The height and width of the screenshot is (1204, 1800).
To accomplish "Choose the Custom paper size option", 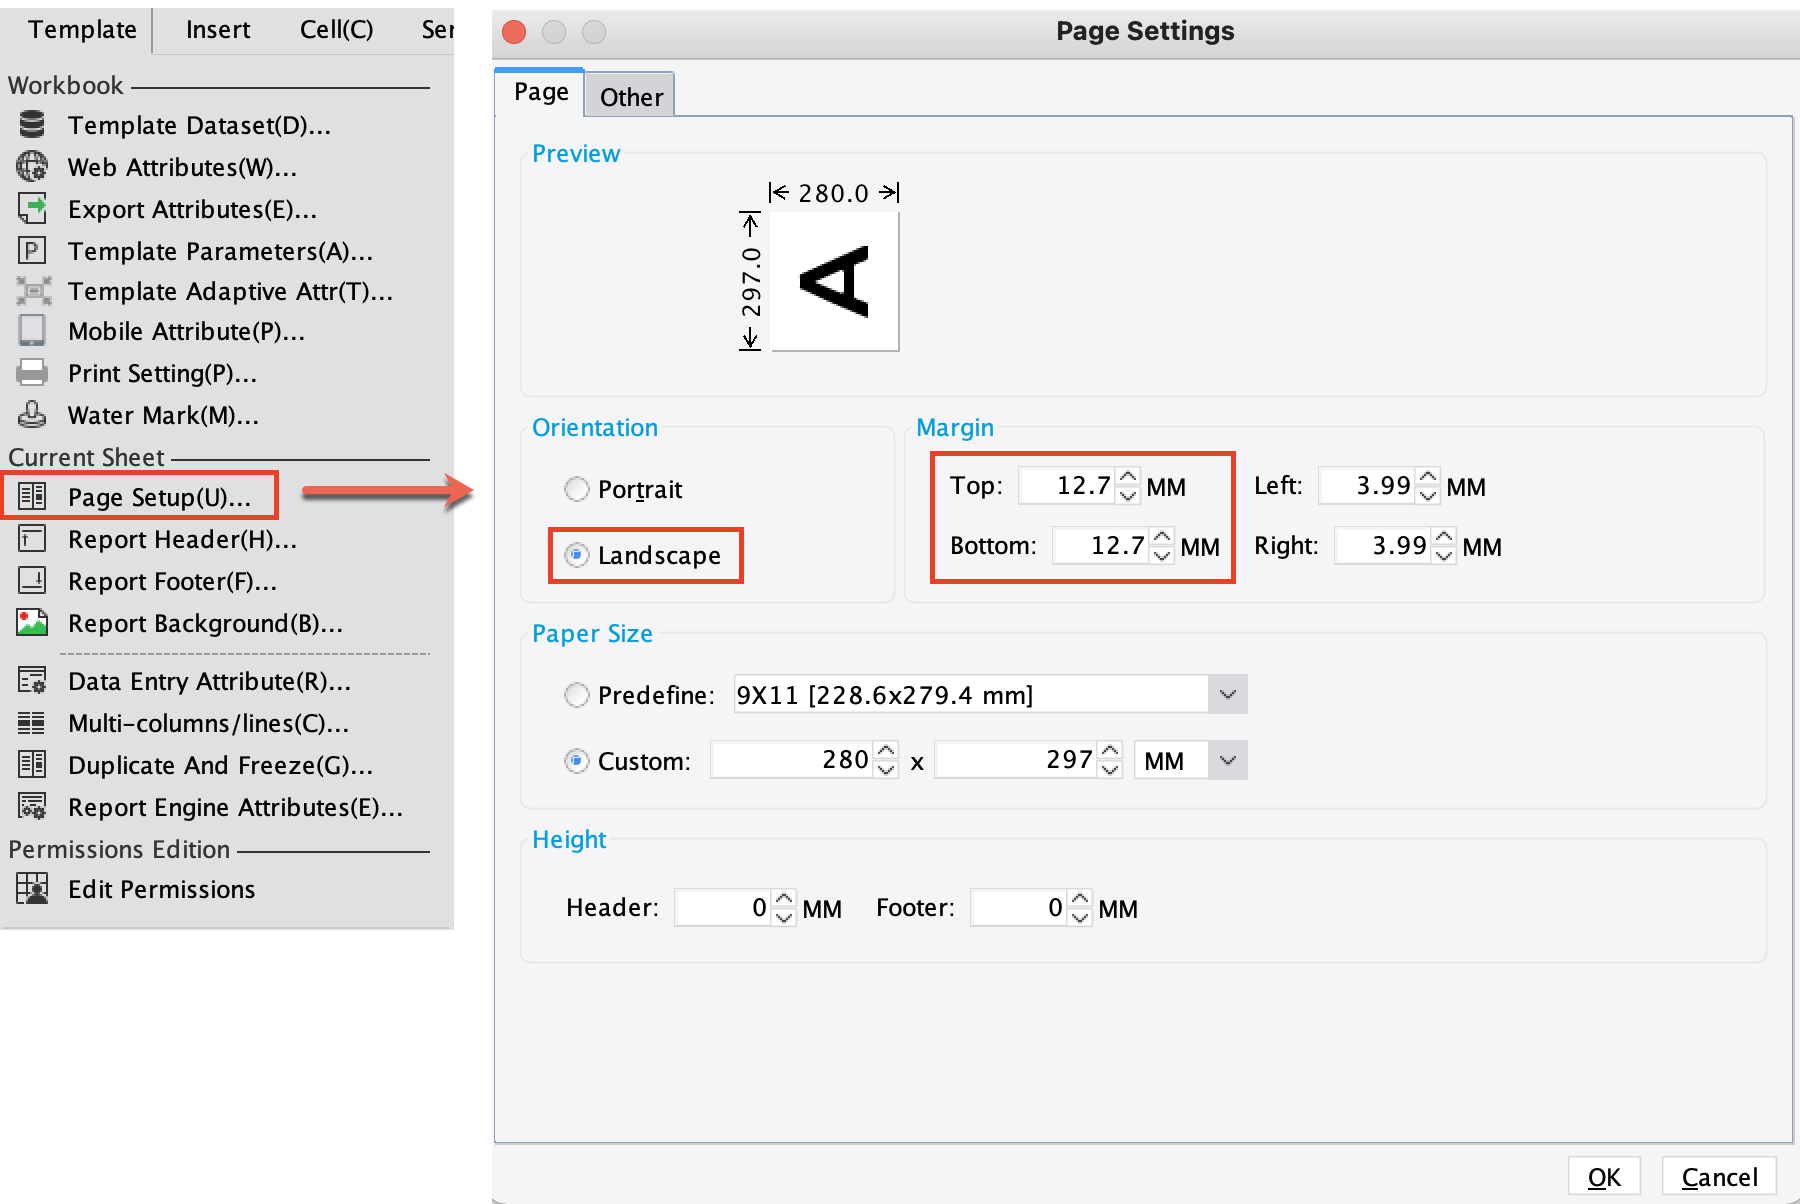I will (x=577, y=761).
